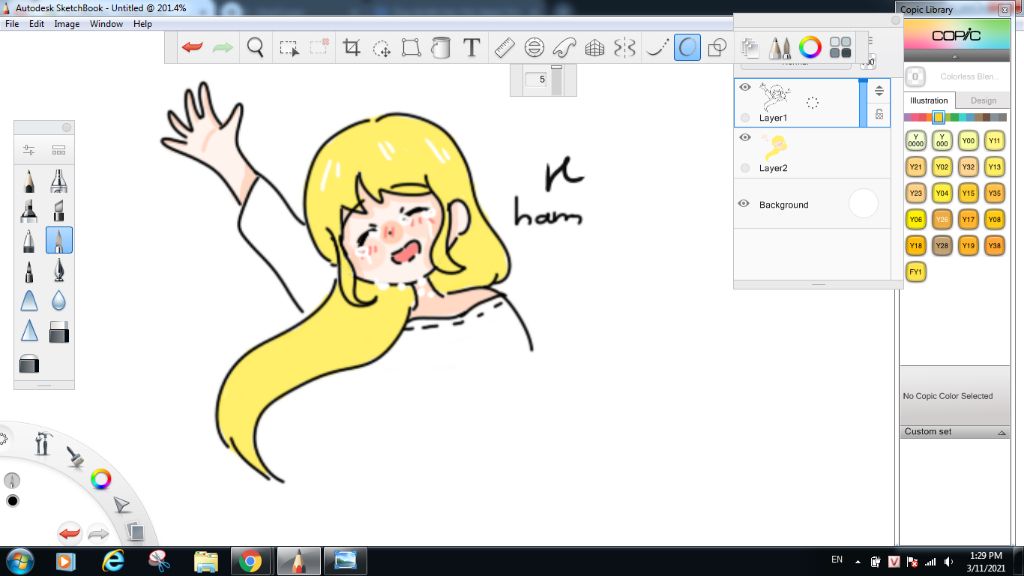1024x576 pixels.
Task: Pick the Y17 Copic color
Action: click(x=968, y=219)
